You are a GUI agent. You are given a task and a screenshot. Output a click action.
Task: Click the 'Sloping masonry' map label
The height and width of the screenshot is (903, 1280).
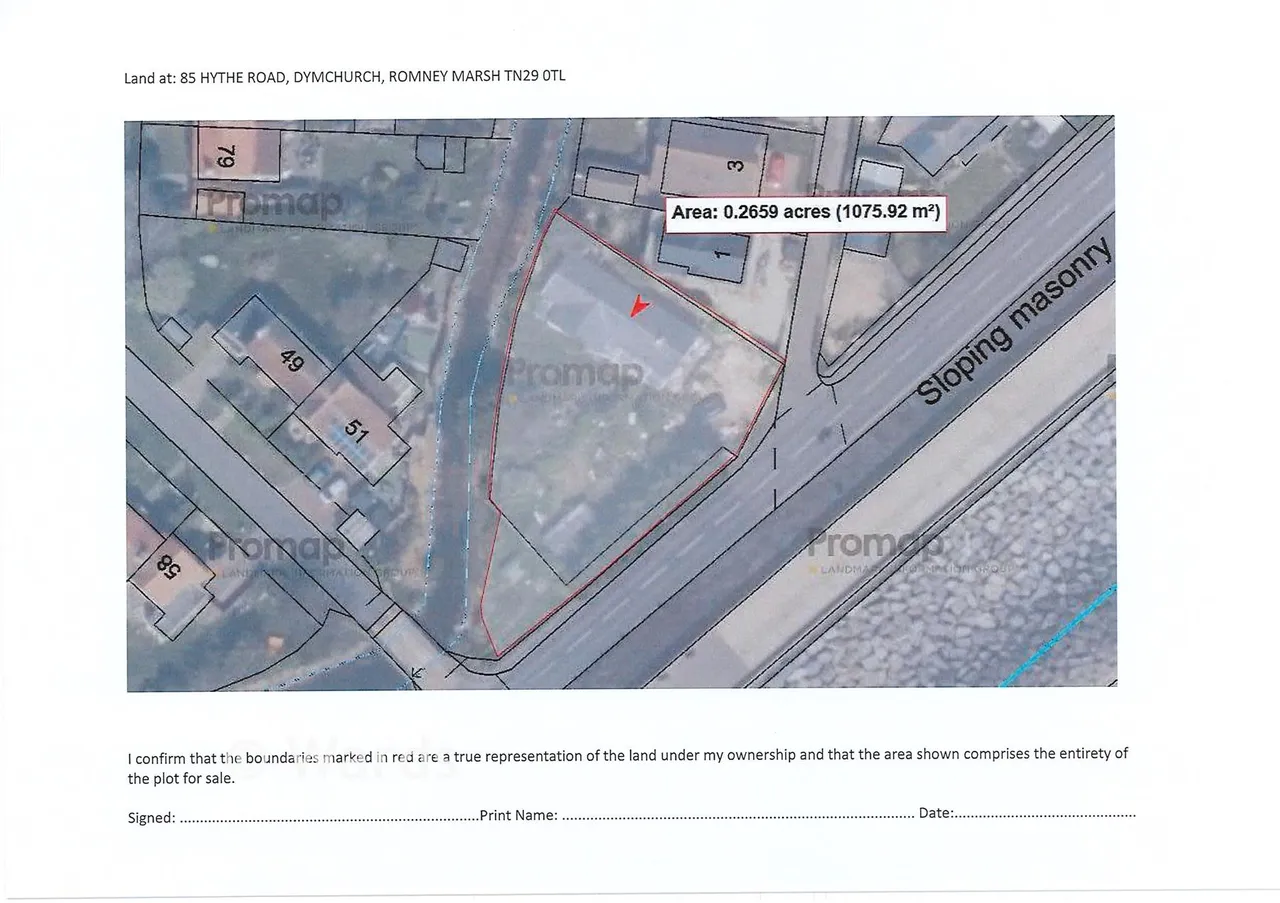(1014, 321)
